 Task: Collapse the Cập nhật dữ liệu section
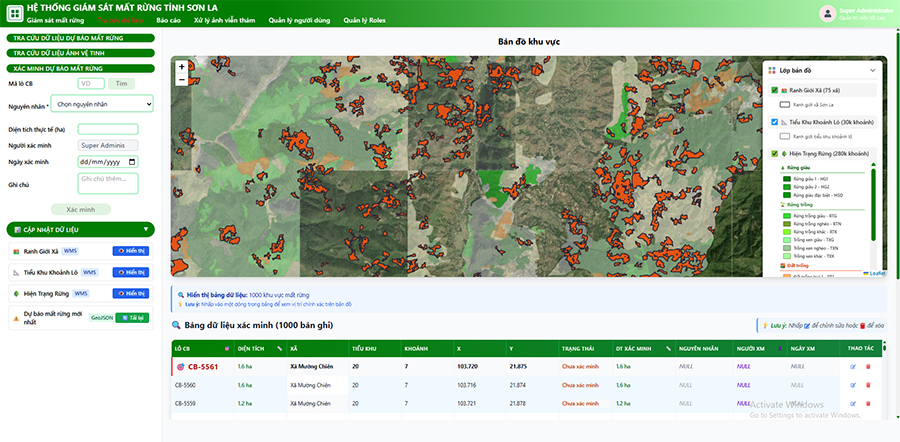click(148, 229)
